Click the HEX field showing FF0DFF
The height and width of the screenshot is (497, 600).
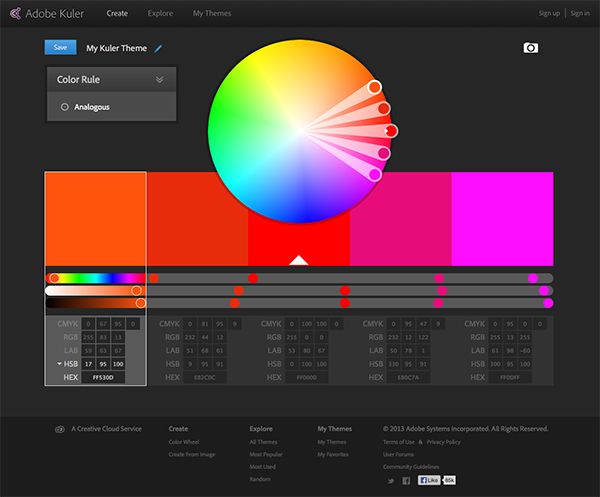(510, 378)
